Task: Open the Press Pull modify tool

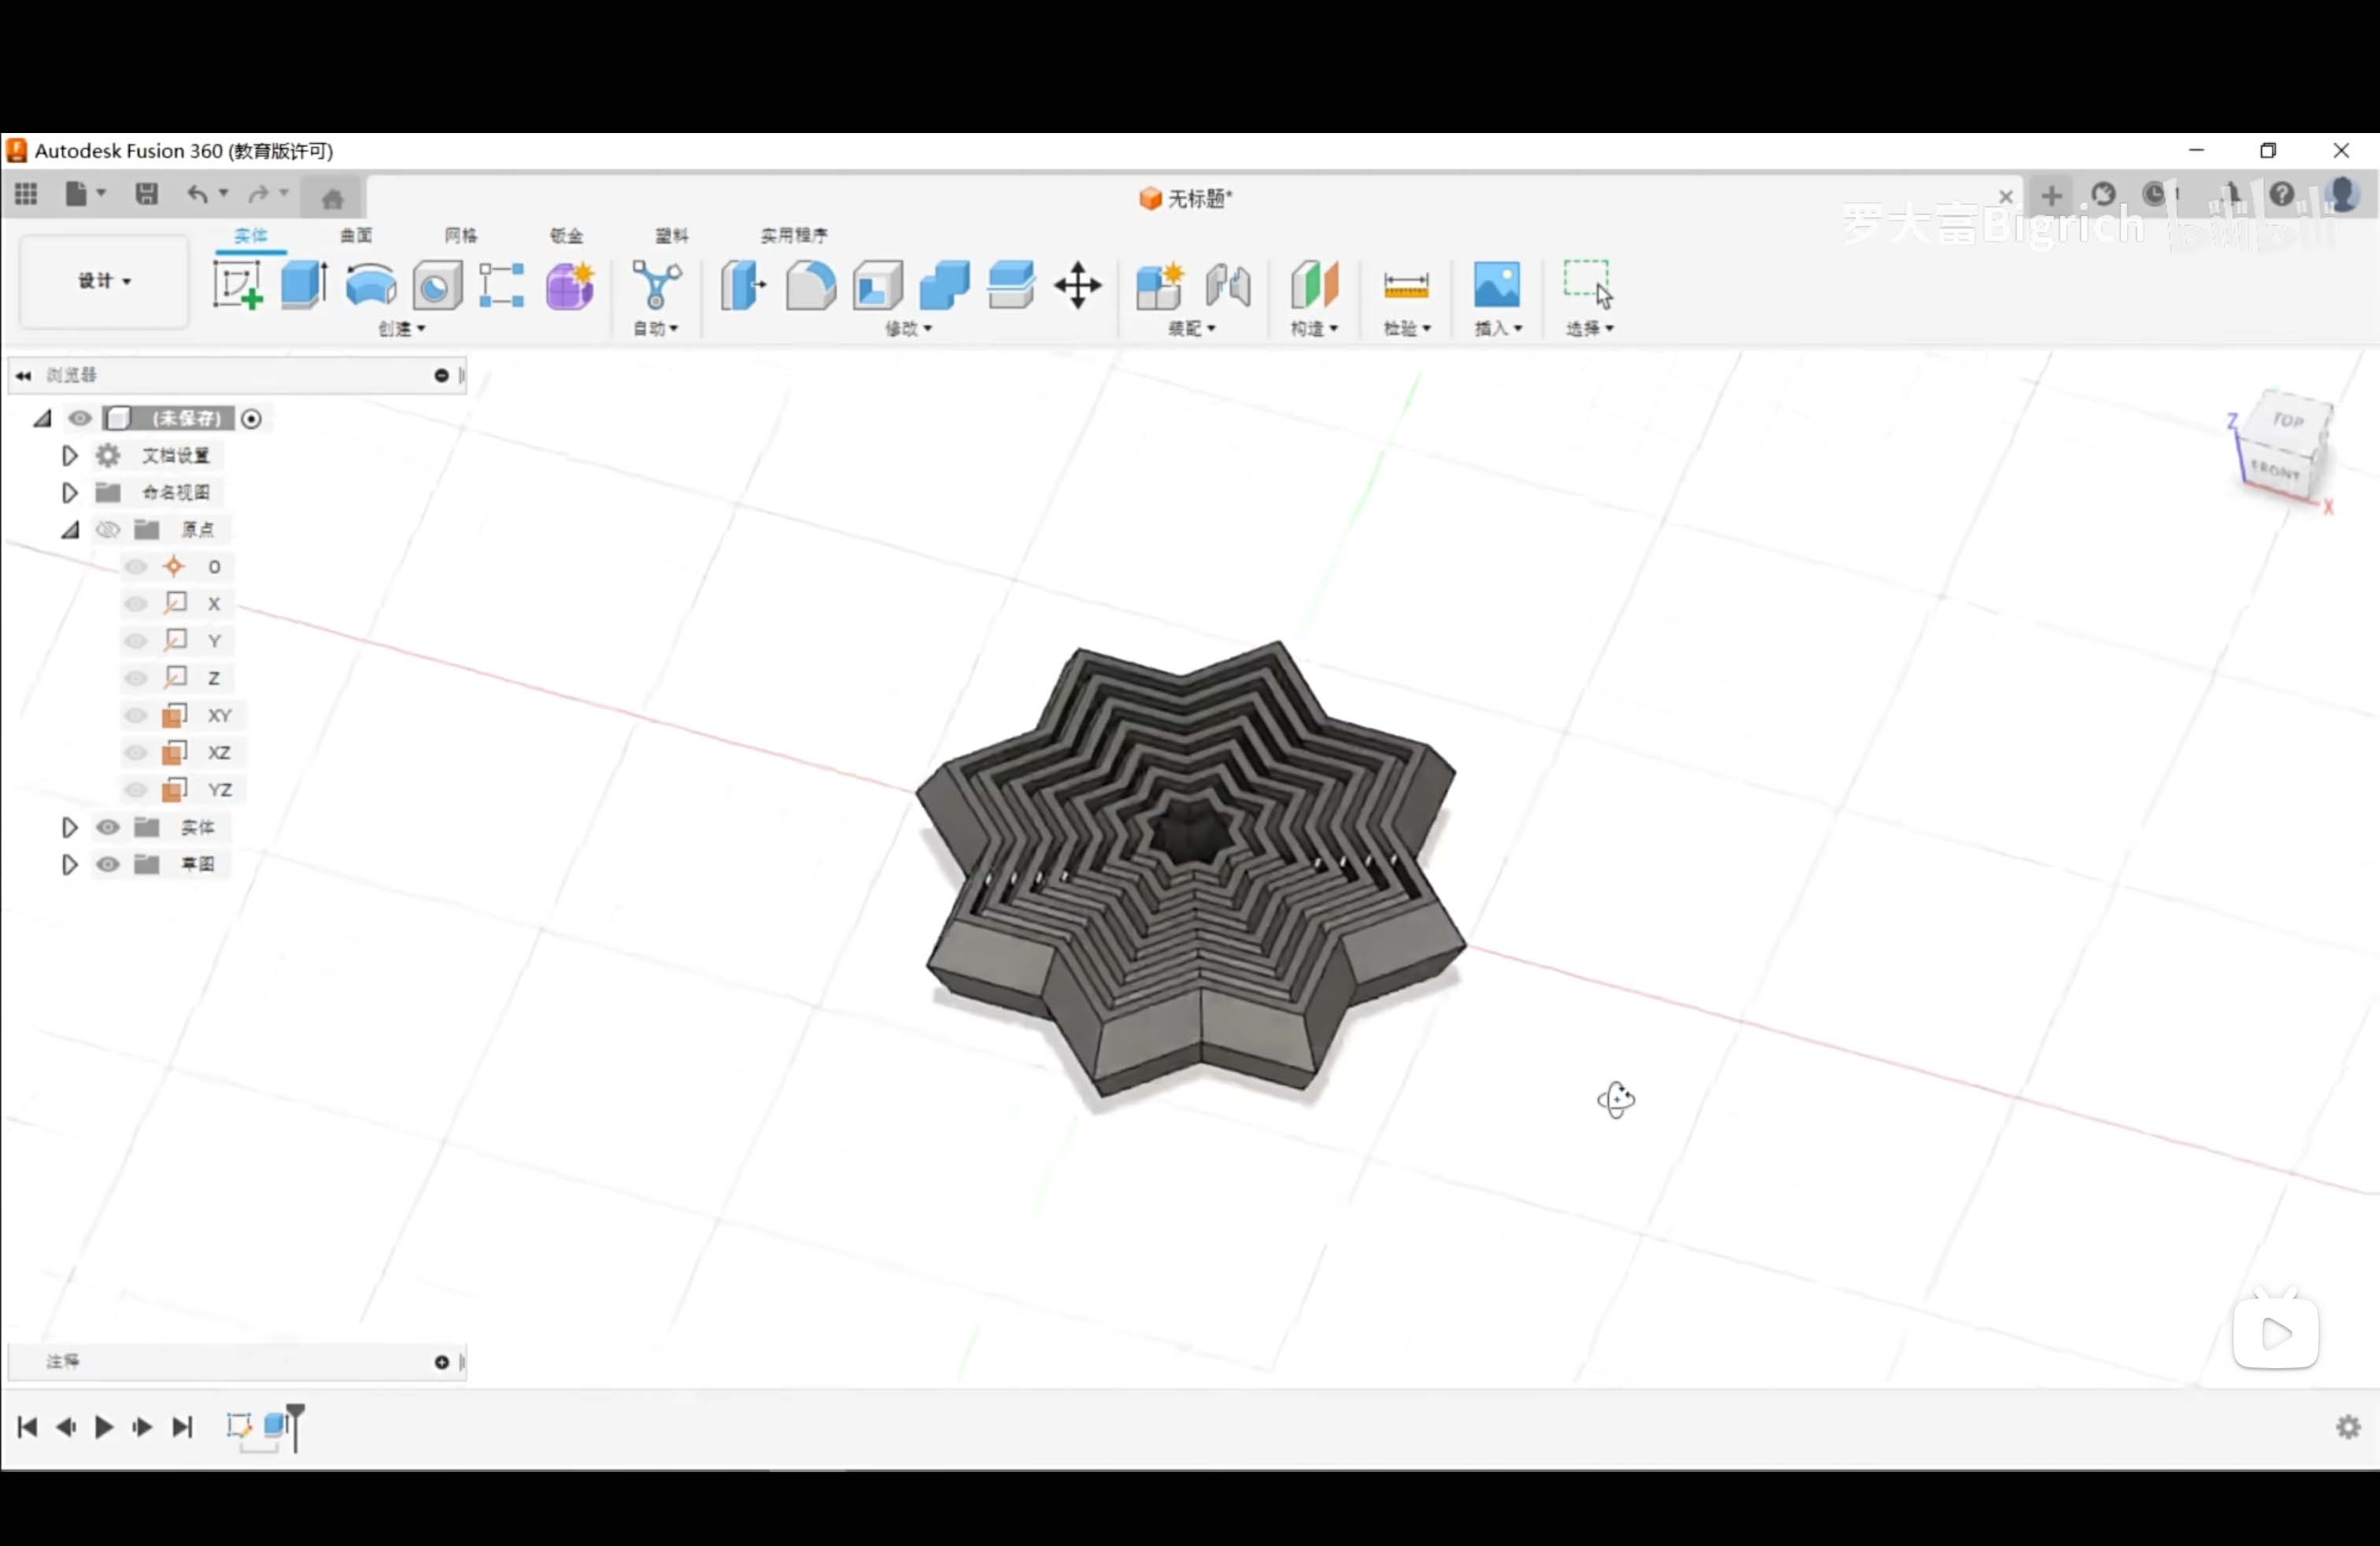Action: tap(741, 285)
